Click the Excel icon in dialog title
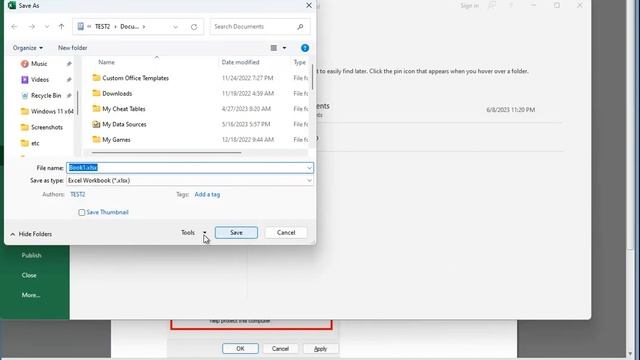This screenshot has height=360, width=640. pos(12,5)
